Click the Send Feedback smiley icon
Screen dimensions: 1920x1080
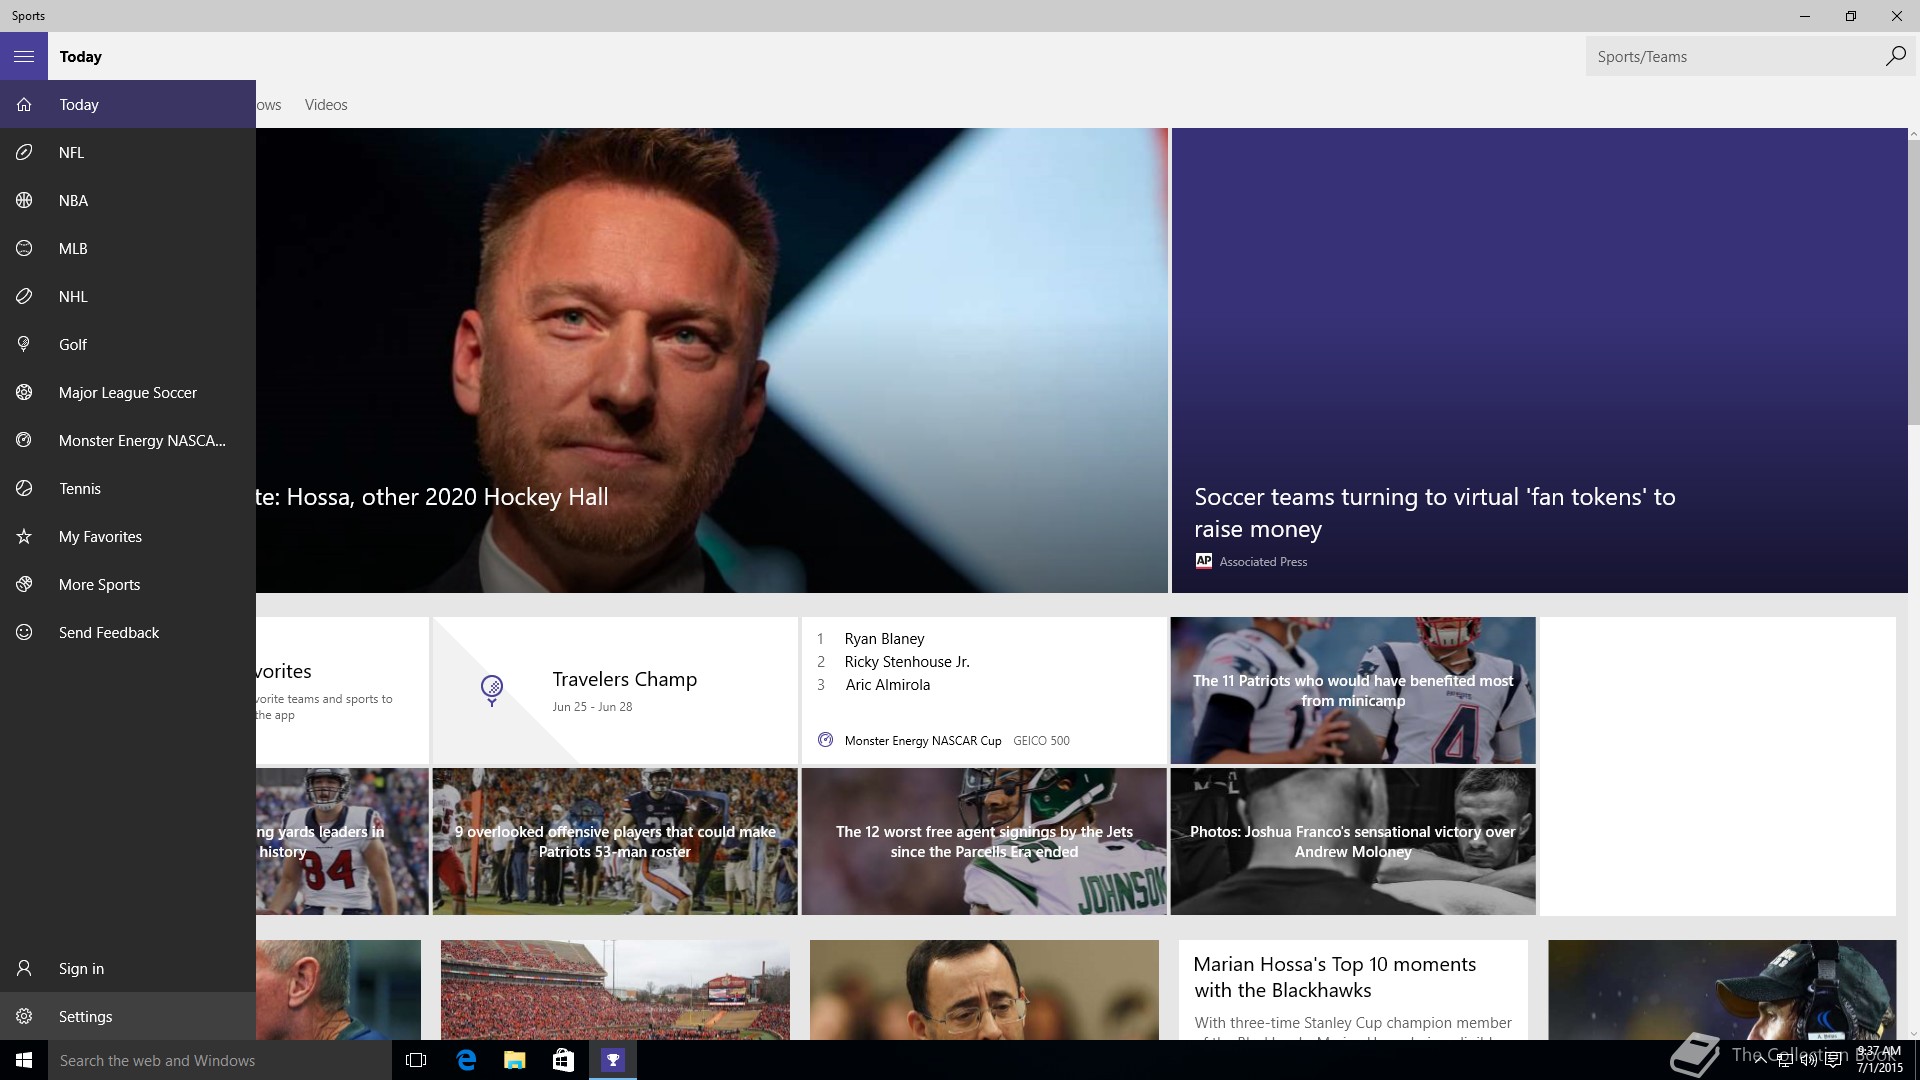(24, 632)
